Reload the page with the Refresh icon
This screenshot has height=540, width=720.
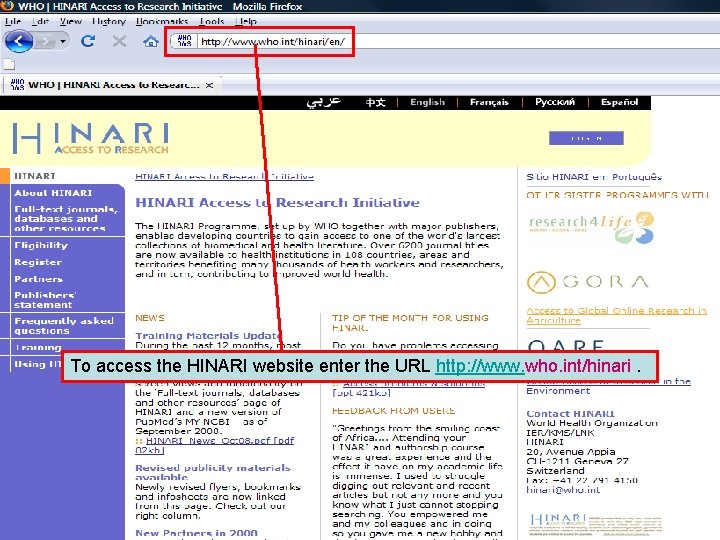point(88,41)
